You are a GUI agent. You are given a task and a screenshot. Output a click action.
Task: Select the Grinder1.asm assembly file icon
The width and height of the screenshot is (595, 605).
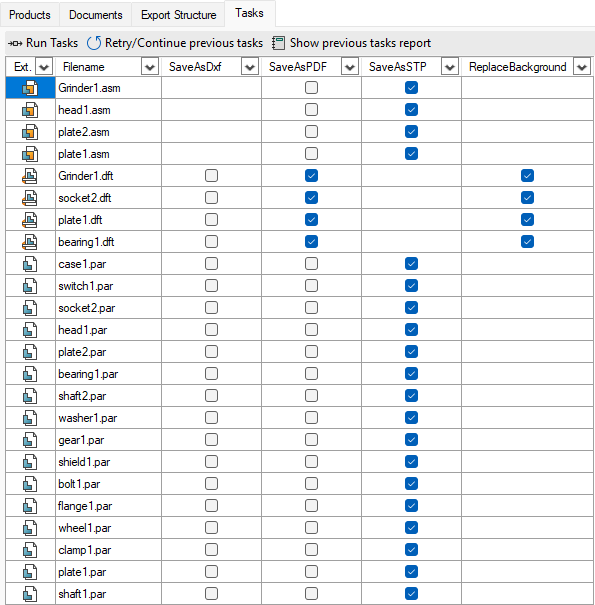point(30,88)
